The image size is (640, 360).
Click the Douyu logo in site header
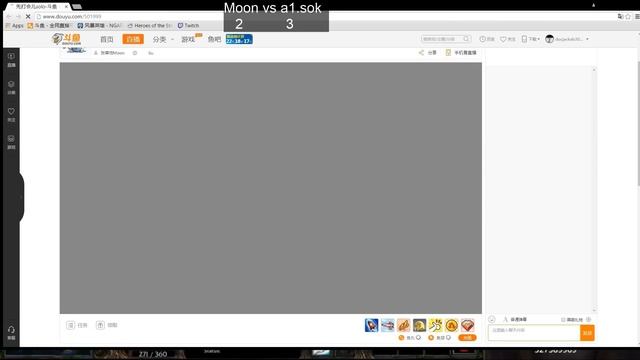pos(67,39)
